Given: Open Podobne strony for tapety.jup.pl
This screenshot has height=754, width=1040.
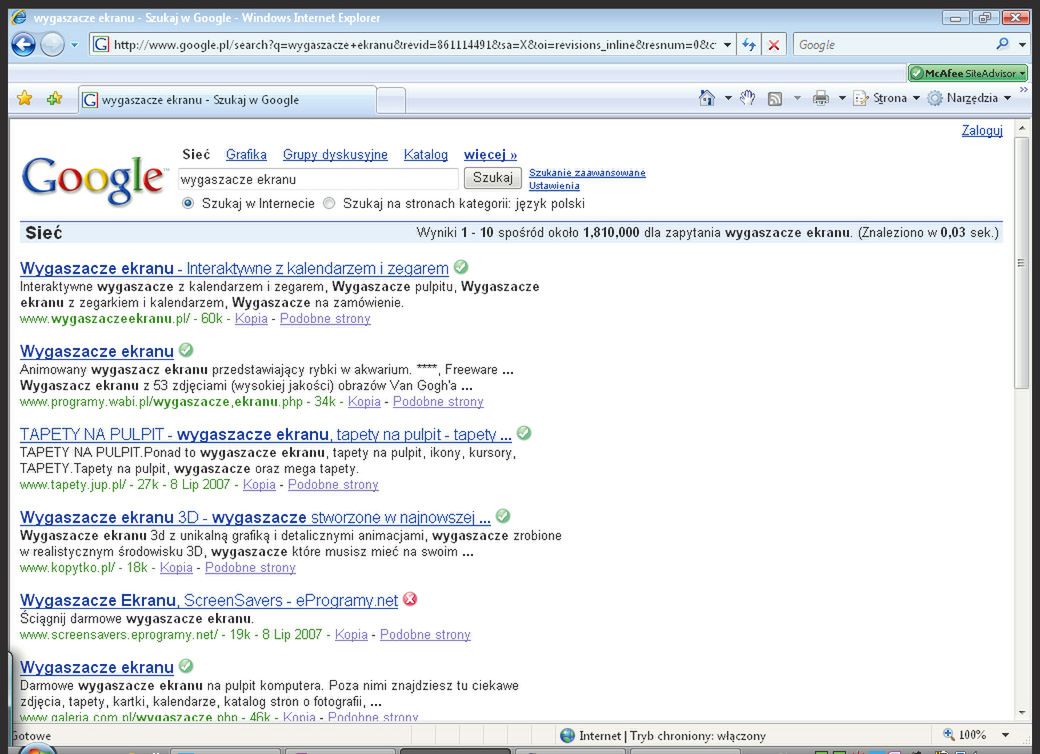Looking at the screenshot, I should [333, 484].
